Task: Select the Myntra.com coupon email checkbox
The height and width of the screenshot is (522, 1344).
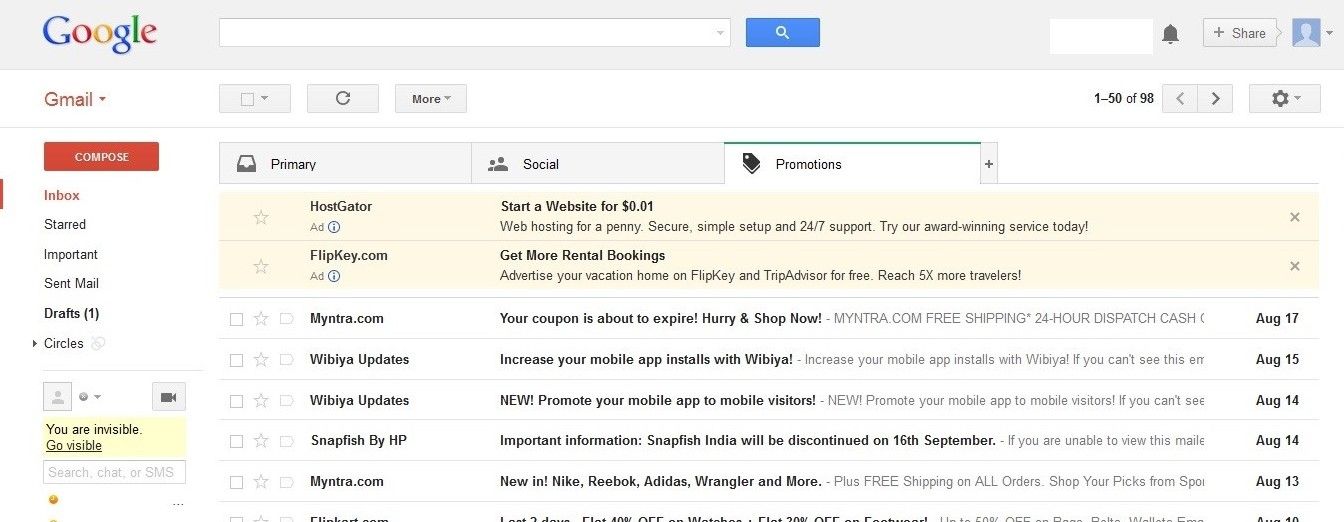Action: click(x=236, y=319)
